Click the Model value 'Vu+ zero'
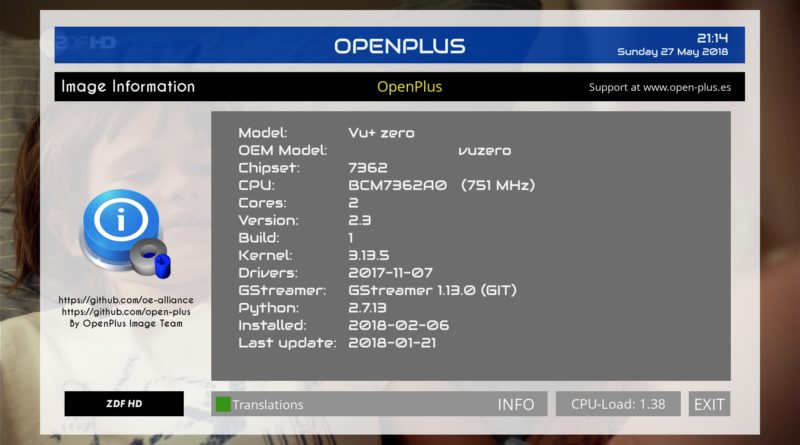 (x=381, y=133)
